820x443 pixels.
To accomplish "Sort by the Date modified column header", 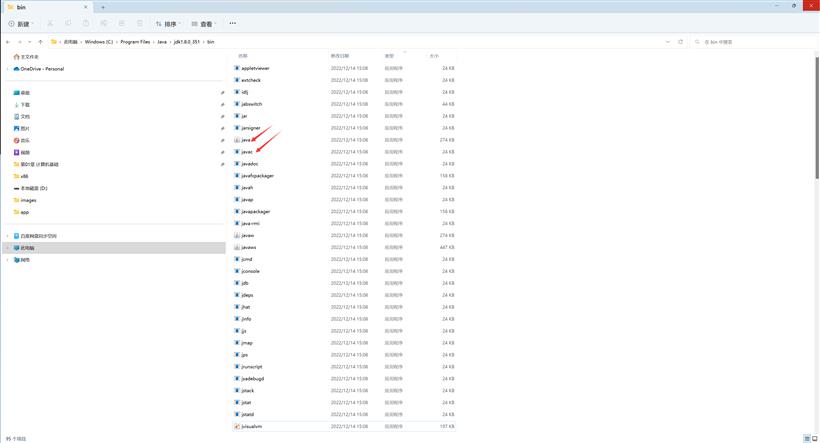I will [340, 56].
